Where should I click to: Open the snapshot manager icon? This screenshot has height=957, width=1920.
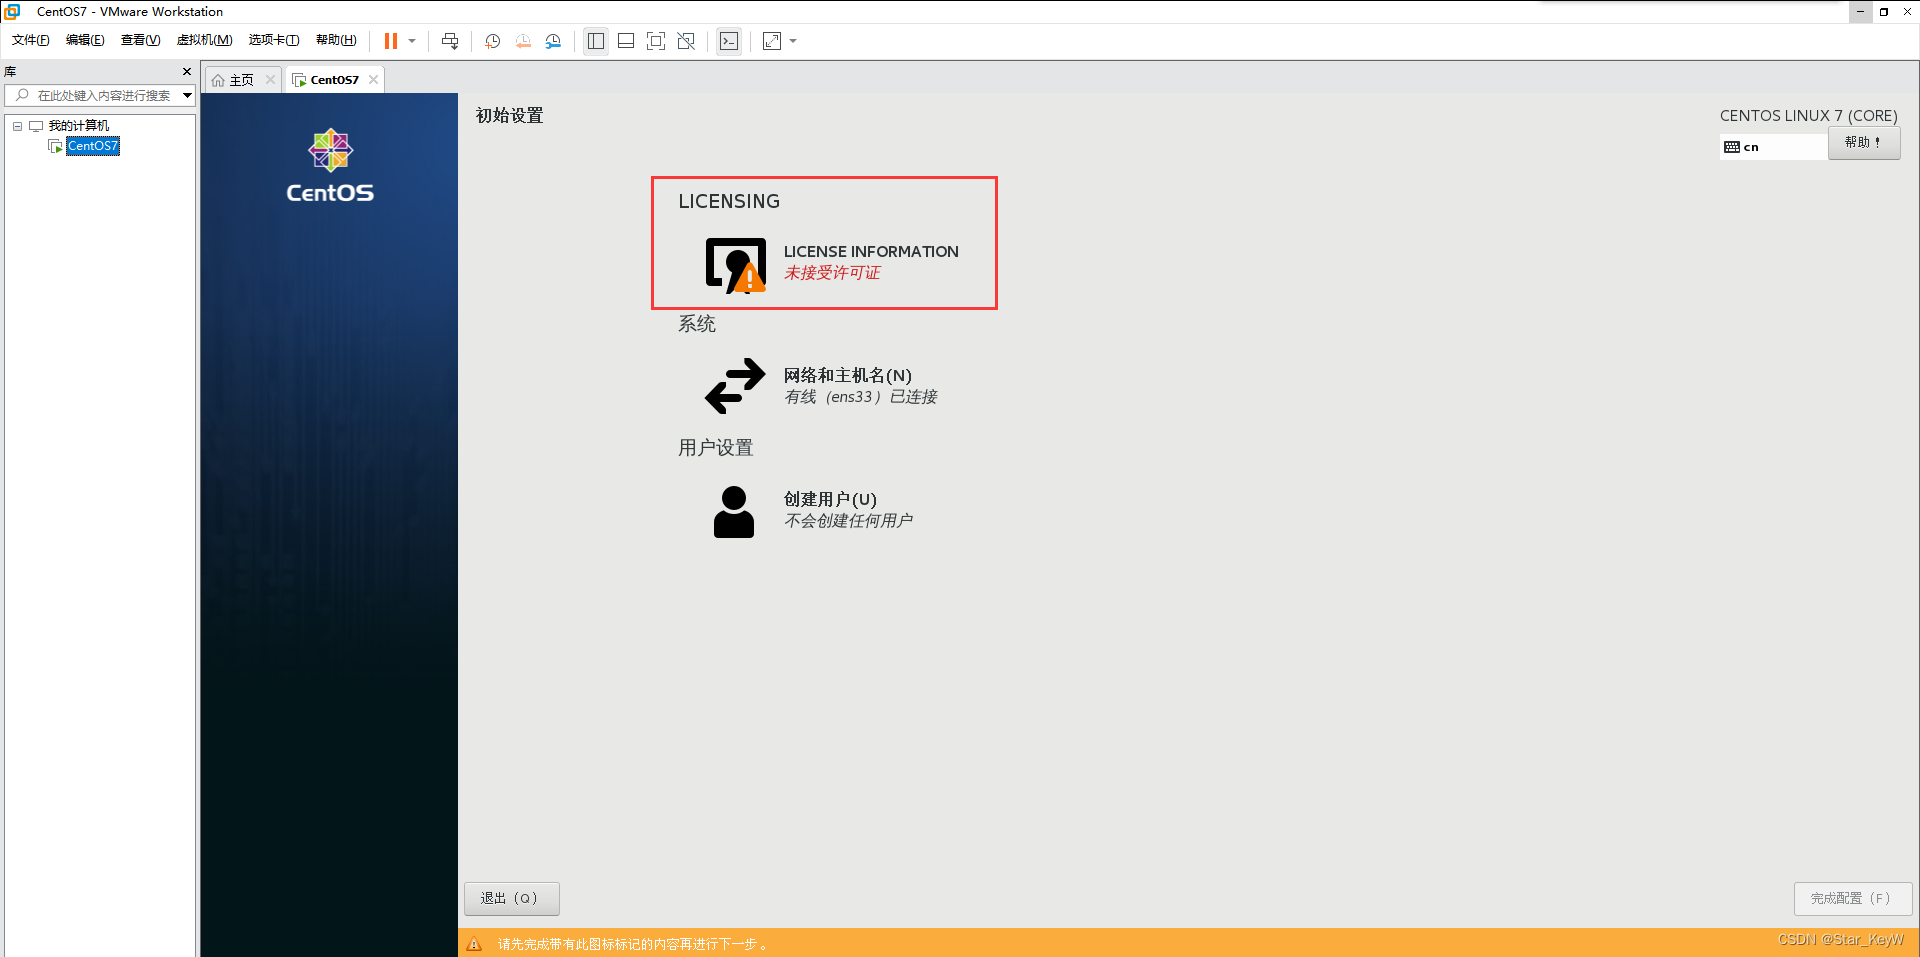tap(553, 41)
